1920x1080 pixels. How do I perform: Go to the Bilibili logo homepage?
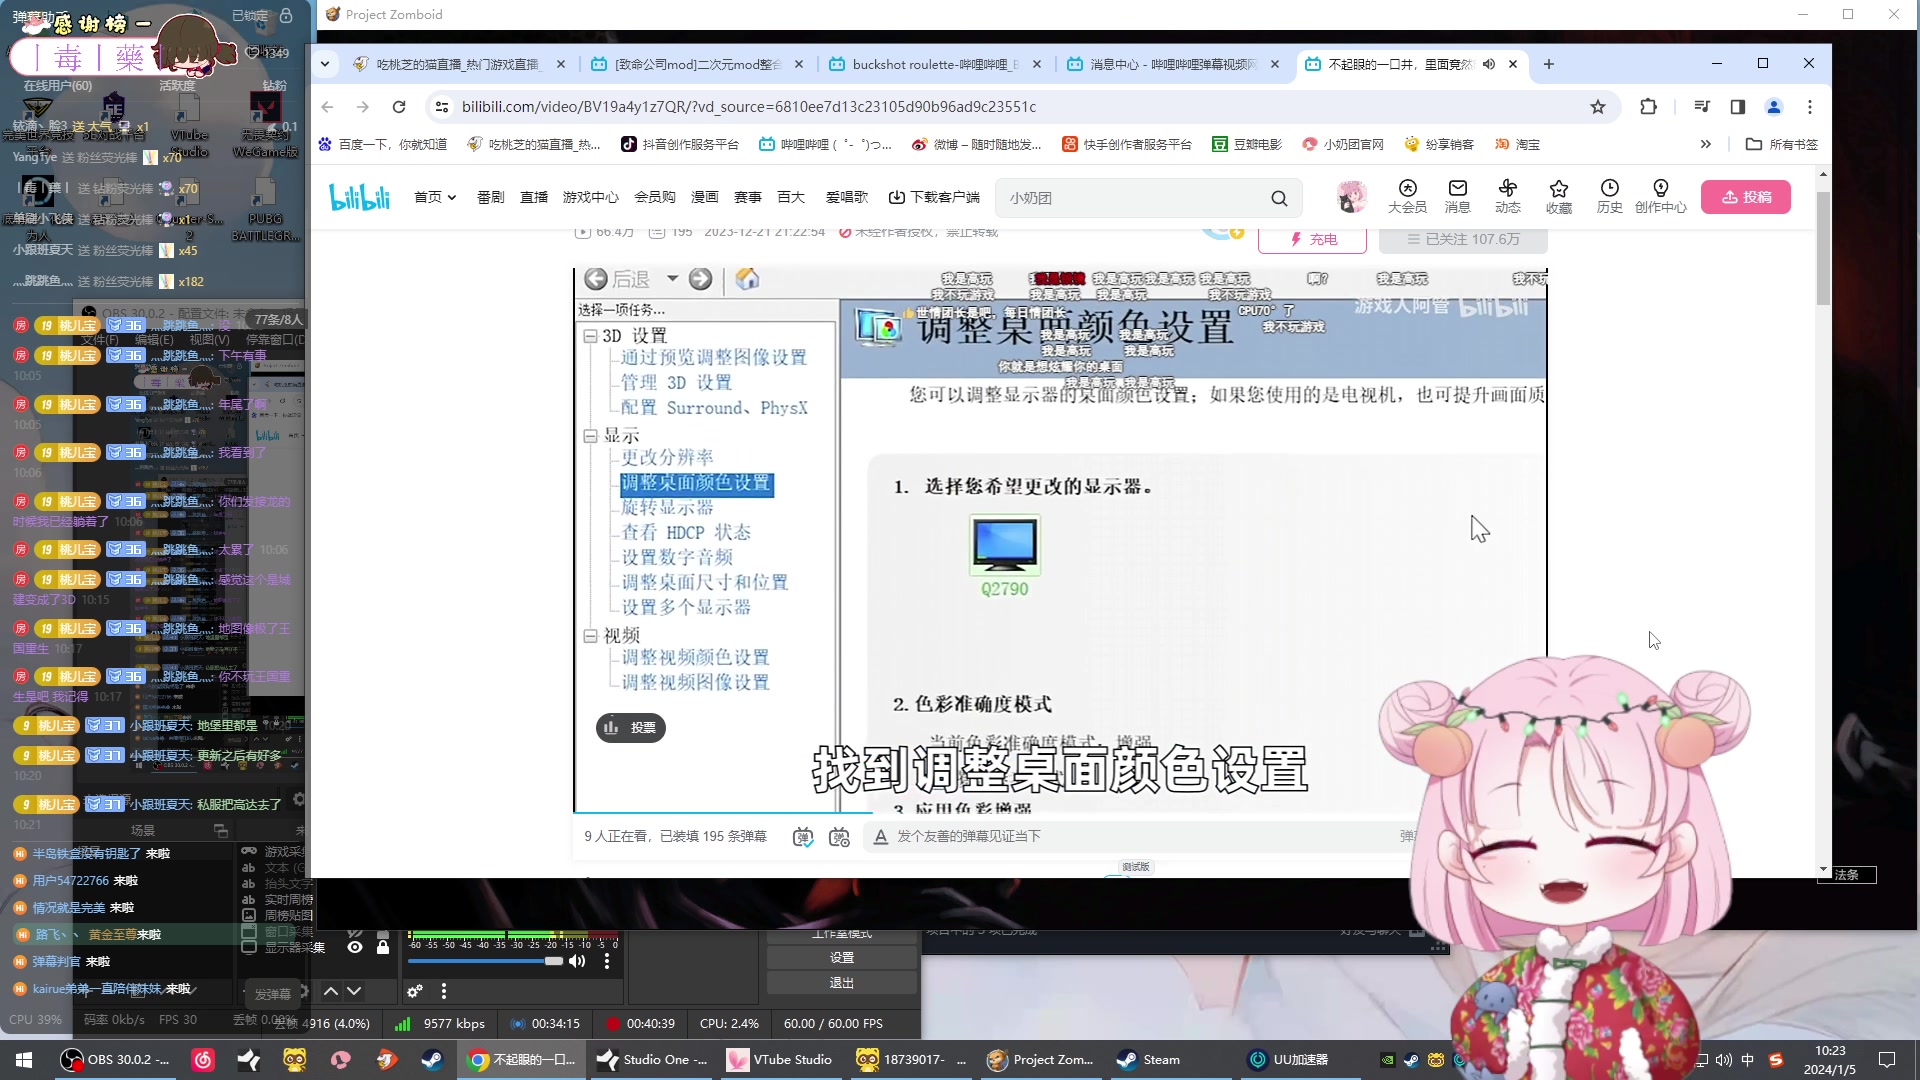coord(359,197)
